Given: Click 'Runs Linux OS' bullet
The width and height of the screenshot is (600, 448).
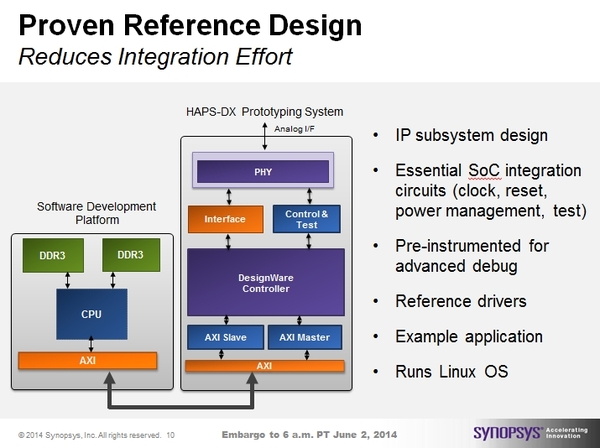Looking at the screenshot, I should [x=452, y=371].
